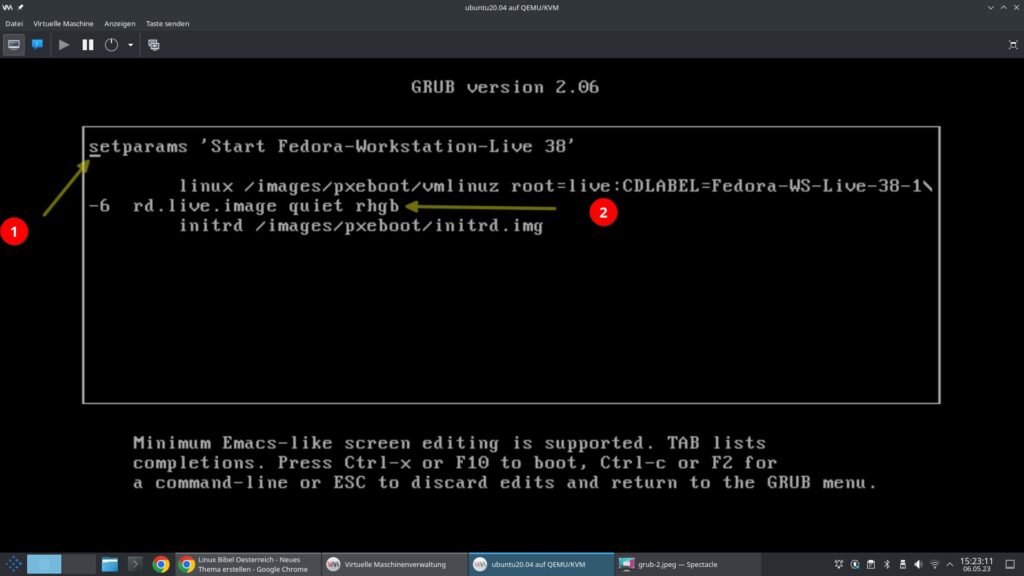This screenshot has width=1024, height=576.
Task: Open the clipboard tray icon
Action: click(x=871, y=564)
